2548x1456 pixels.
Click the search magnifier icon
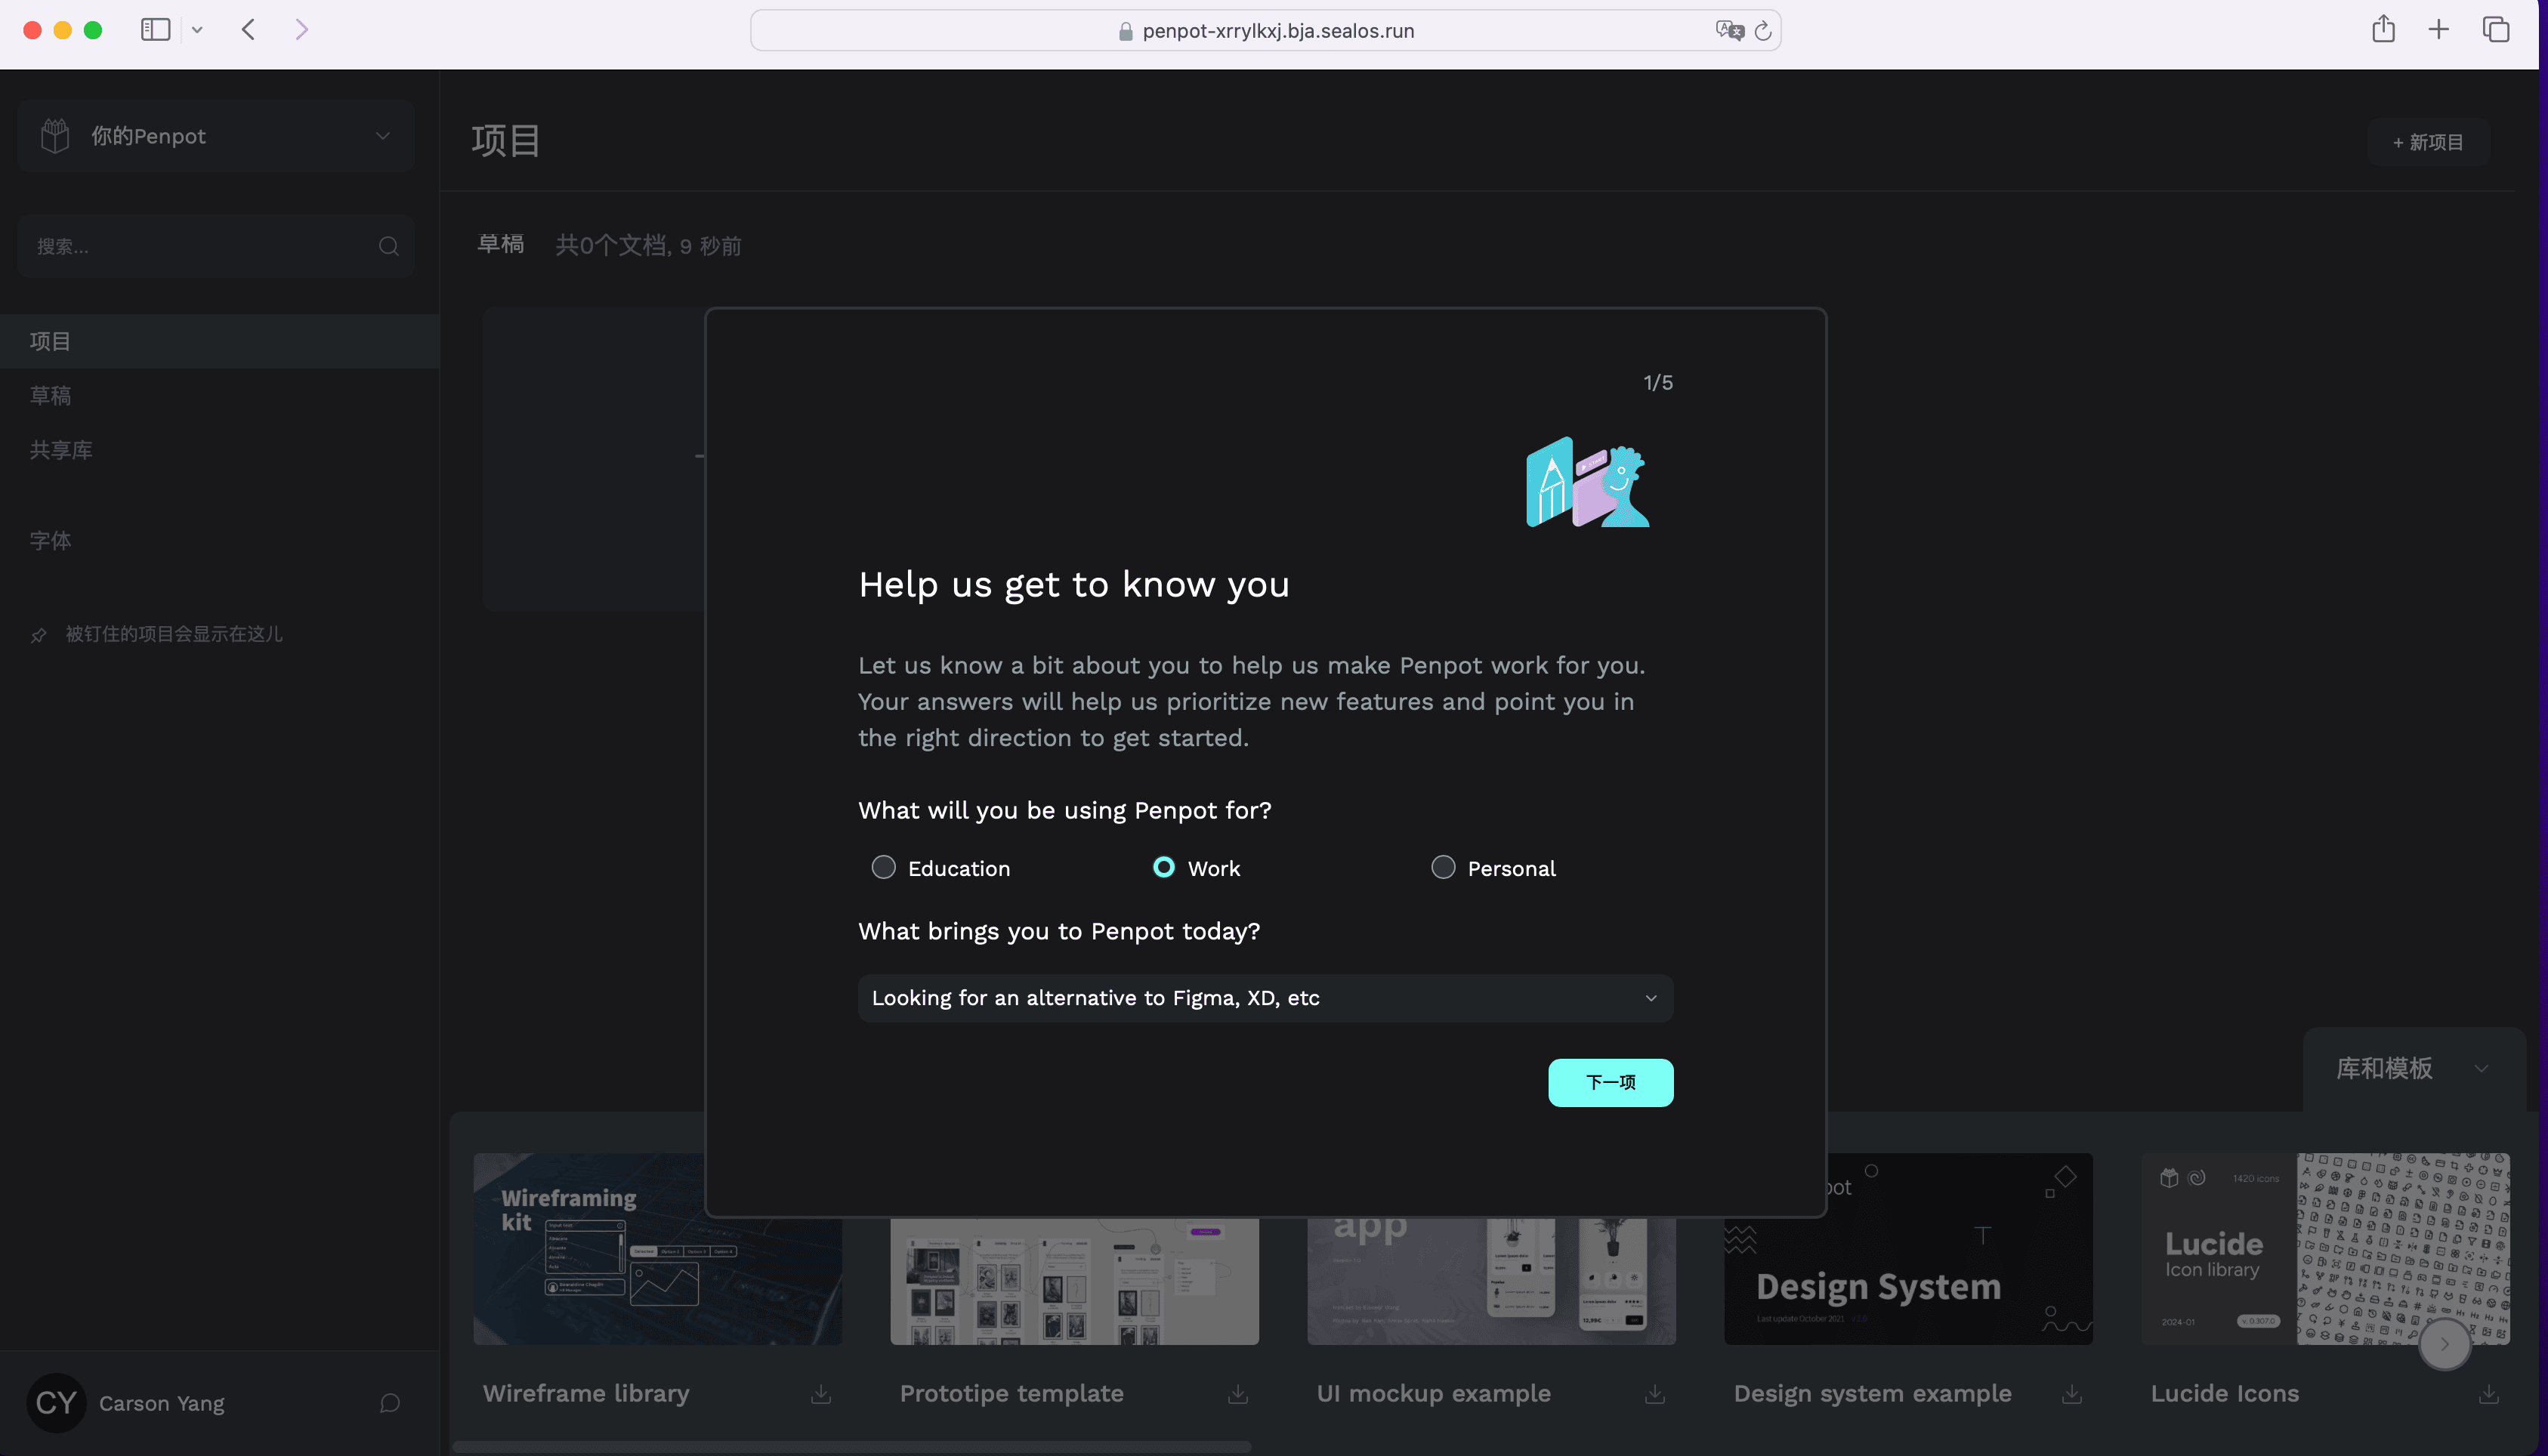pos(388,246)
